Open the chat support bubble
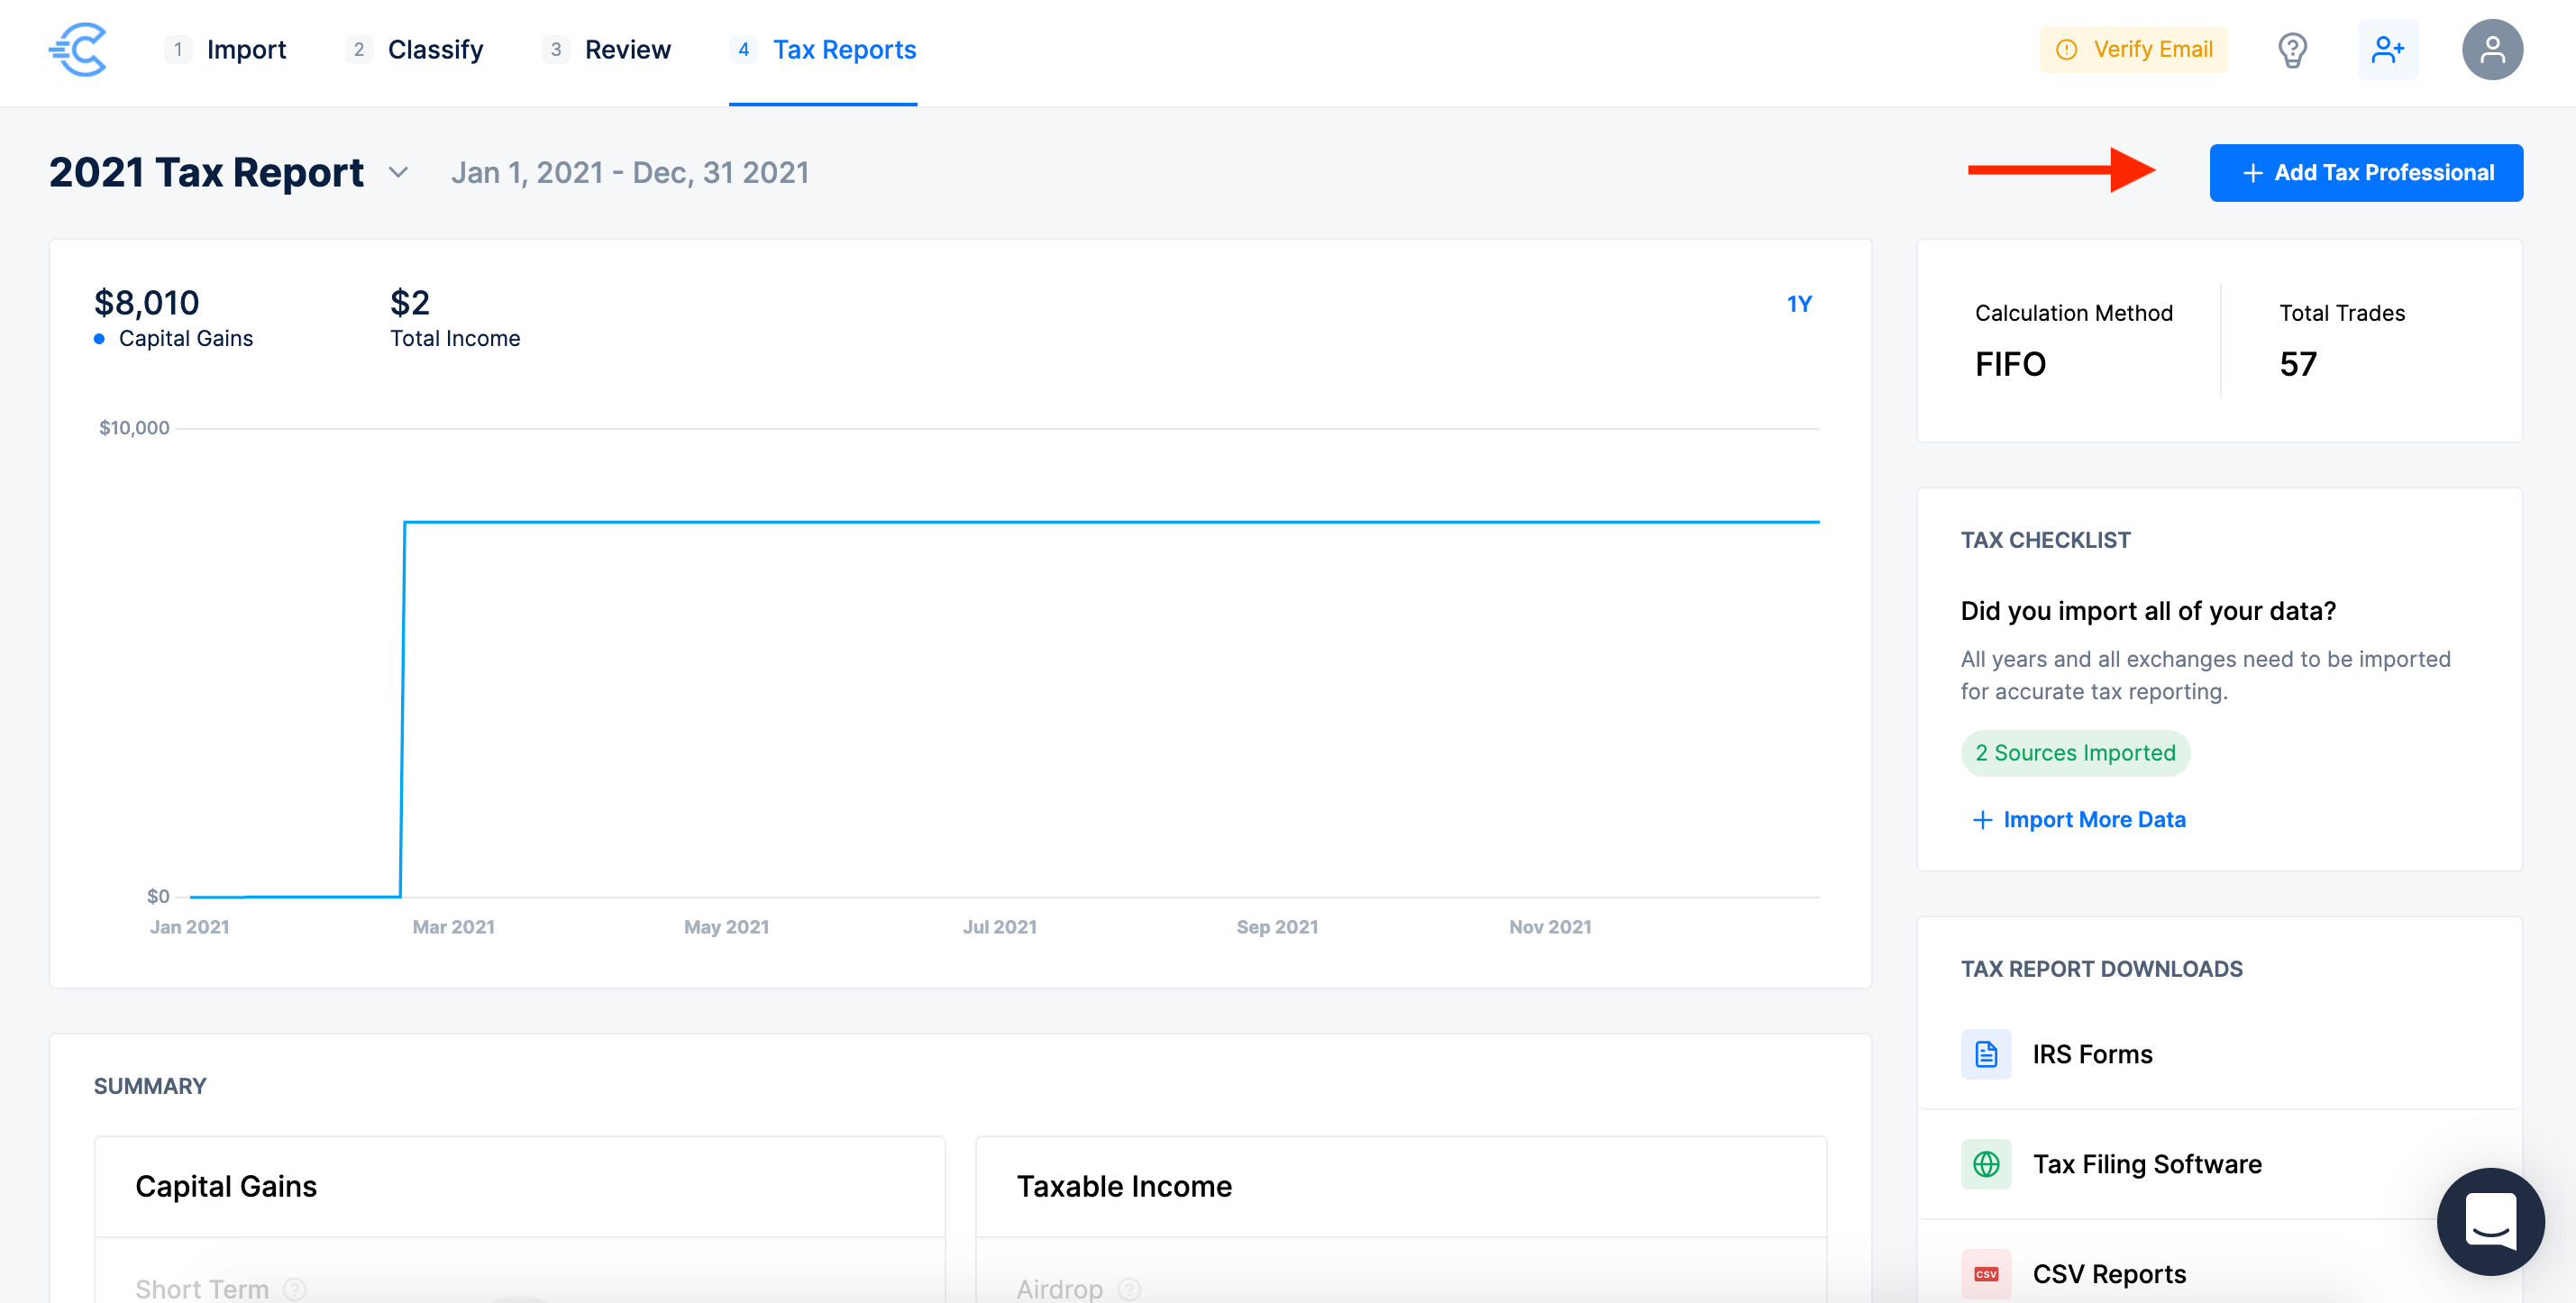This screenshot has width=2576, height=1303. click(2489, 1220)
